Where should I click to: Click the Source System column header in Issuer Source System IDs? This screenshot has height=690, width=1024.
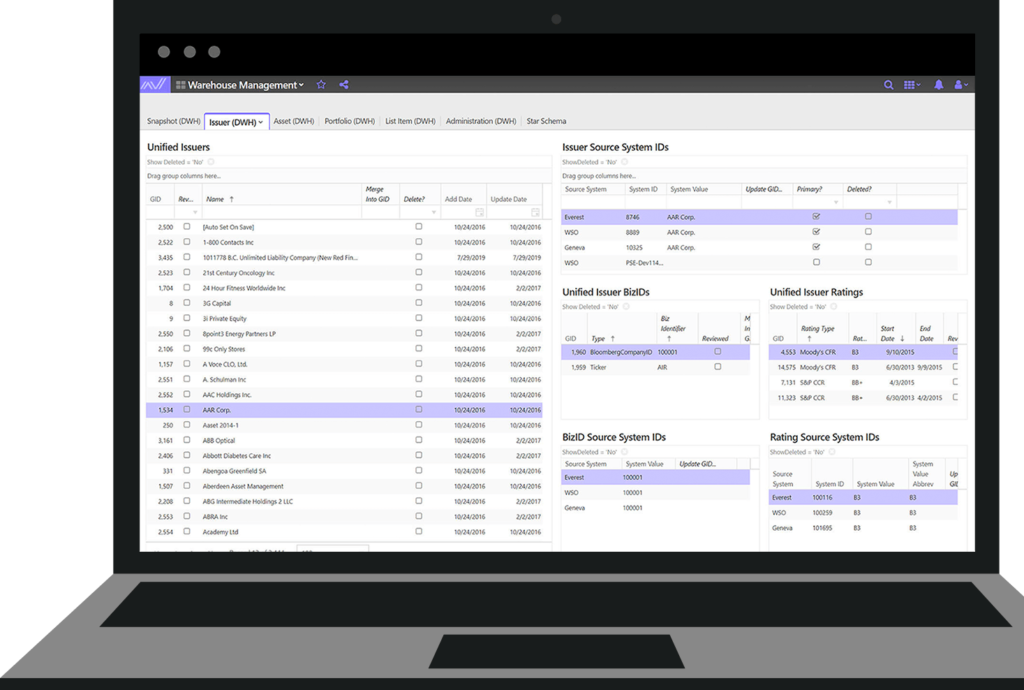[586, 189]
